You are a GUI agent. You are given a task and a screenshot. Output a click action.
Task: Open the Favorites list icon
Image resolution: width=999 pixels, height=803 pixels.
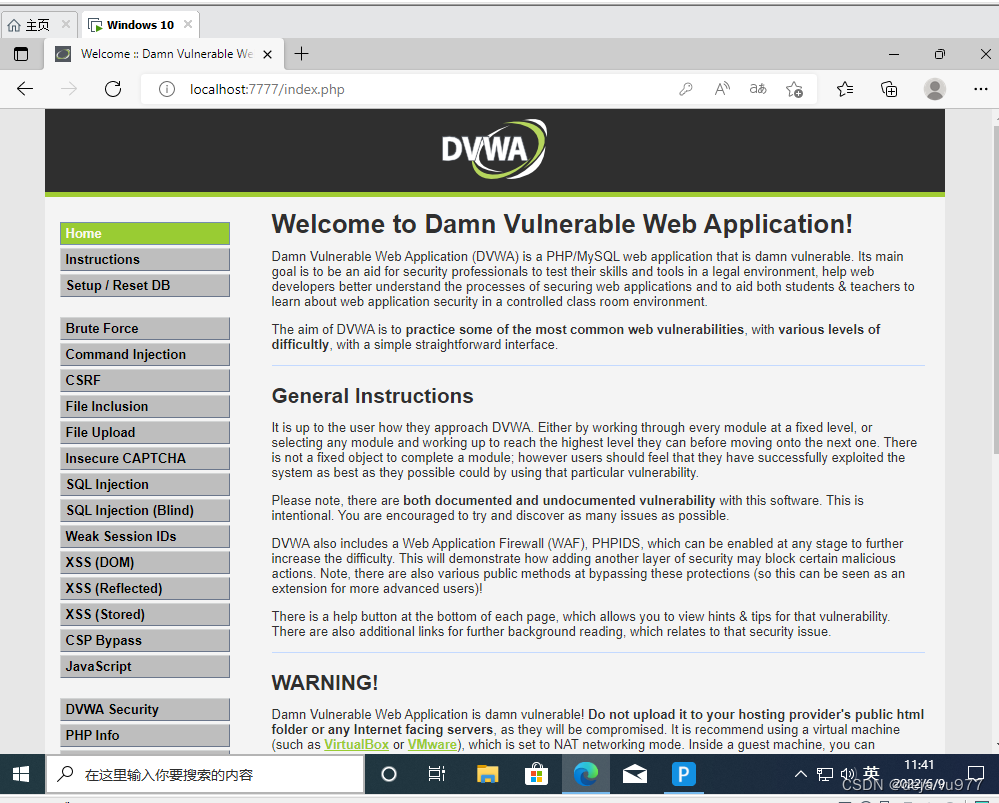coord(845,89)
